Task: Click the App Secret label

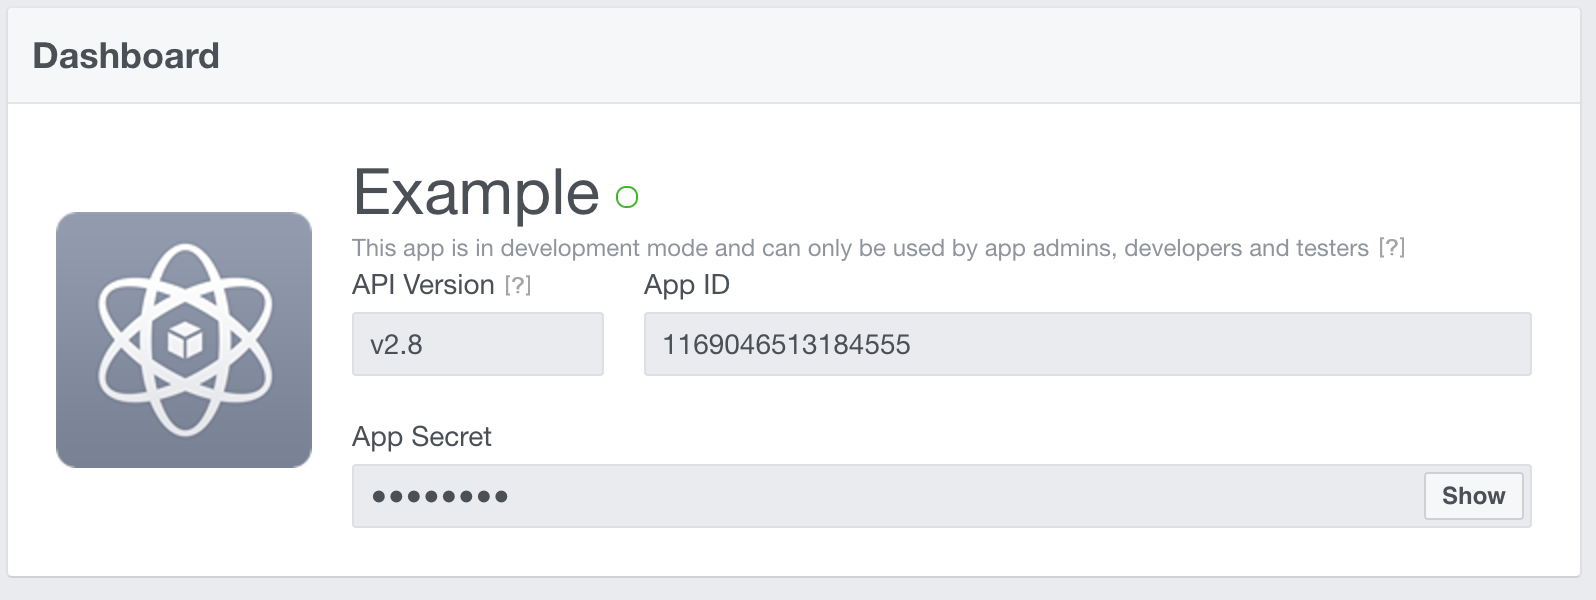Action: pos(421,437)
